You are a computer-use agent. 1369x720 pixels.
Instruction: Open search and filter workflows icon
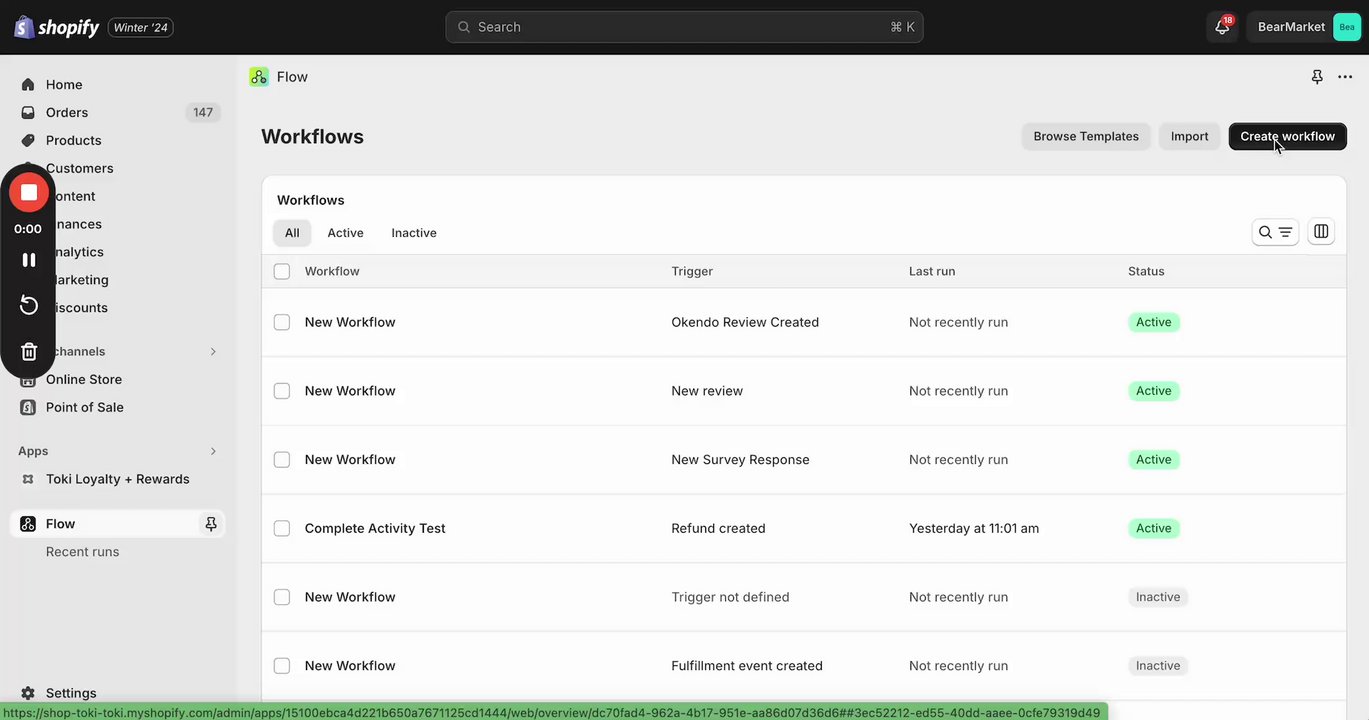(1275, 232)
